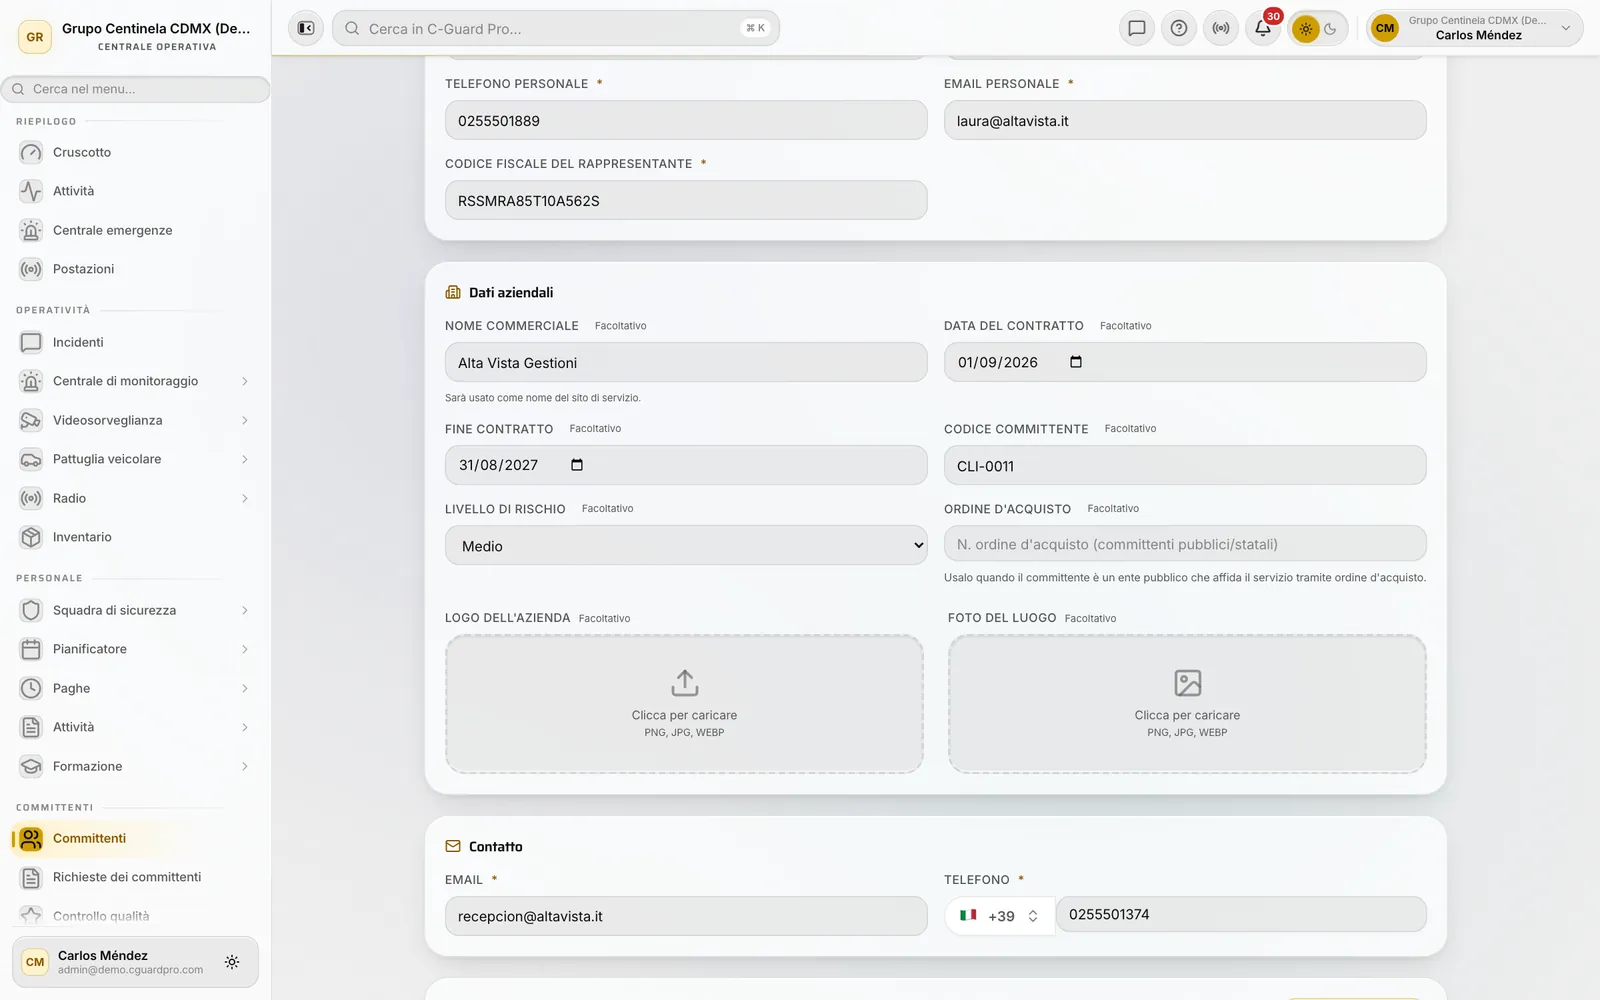The image size is (1600, 1000).
Task: Switch to dark mode moon toggle
Action: (1331, 29)
